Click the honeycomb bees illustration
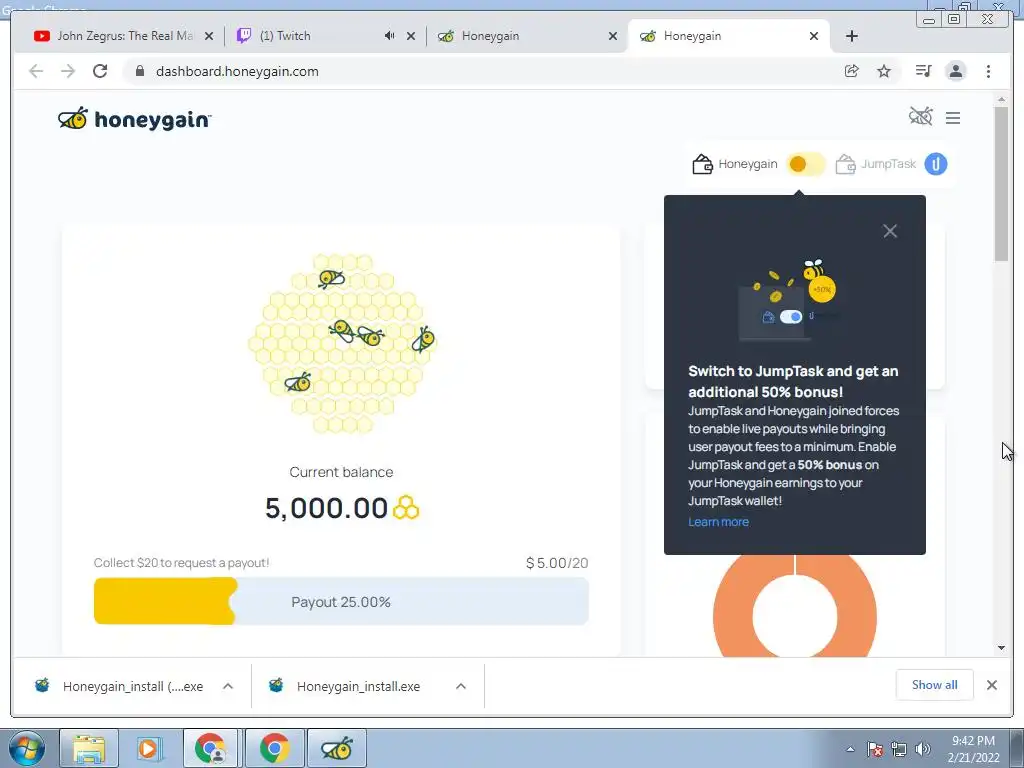This screenshot has width=1024, height=768. [x=342, y=343]
